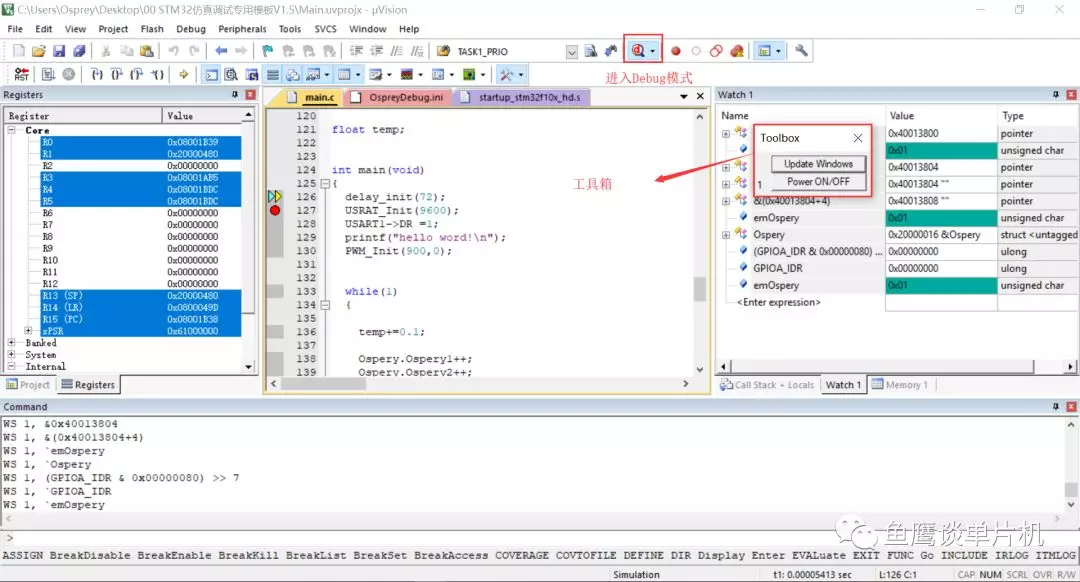Insert a bookmark using the flag icon
This screenshot has height=582, width=1080.
(267, 51)
